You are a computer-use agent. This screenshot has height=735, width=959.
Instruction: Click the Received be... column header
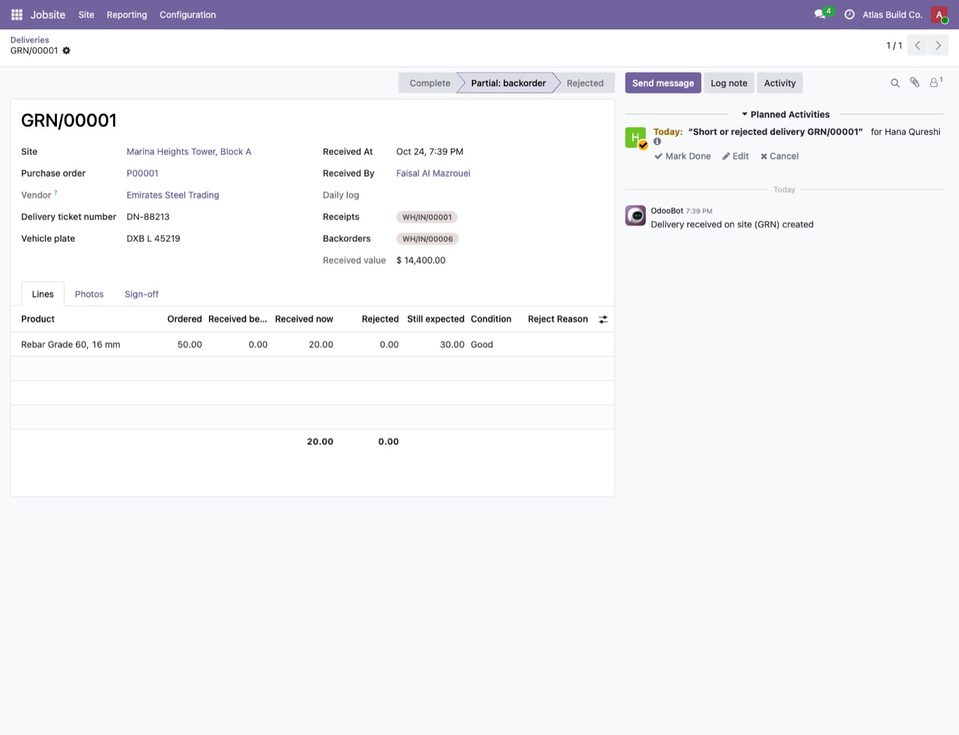(x=237, y=319)
